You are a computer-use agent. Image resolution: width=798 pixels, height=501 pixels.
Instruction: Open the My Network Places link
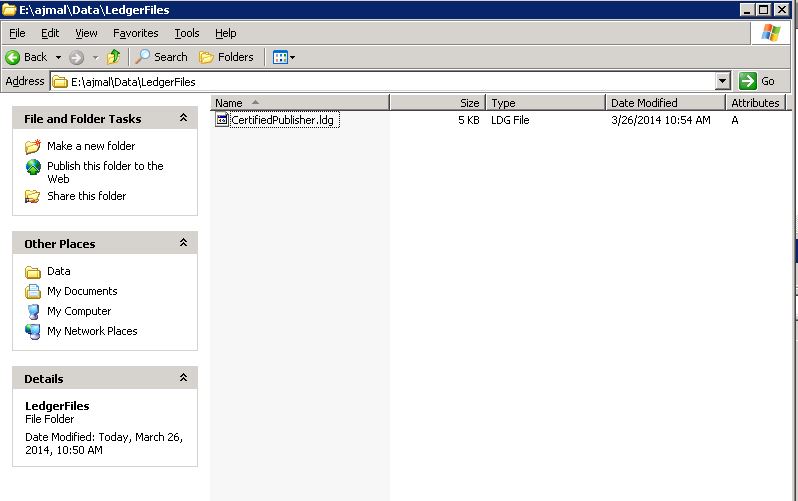[92, 331]
